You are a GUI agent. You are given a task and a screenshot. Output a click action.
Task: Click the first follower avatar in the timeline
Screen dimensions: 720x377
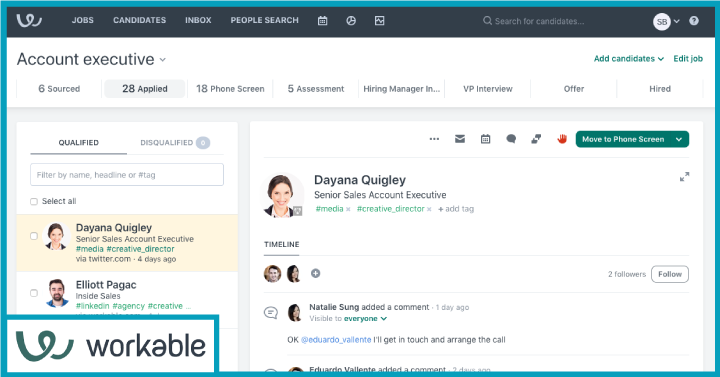coord(272,274)
